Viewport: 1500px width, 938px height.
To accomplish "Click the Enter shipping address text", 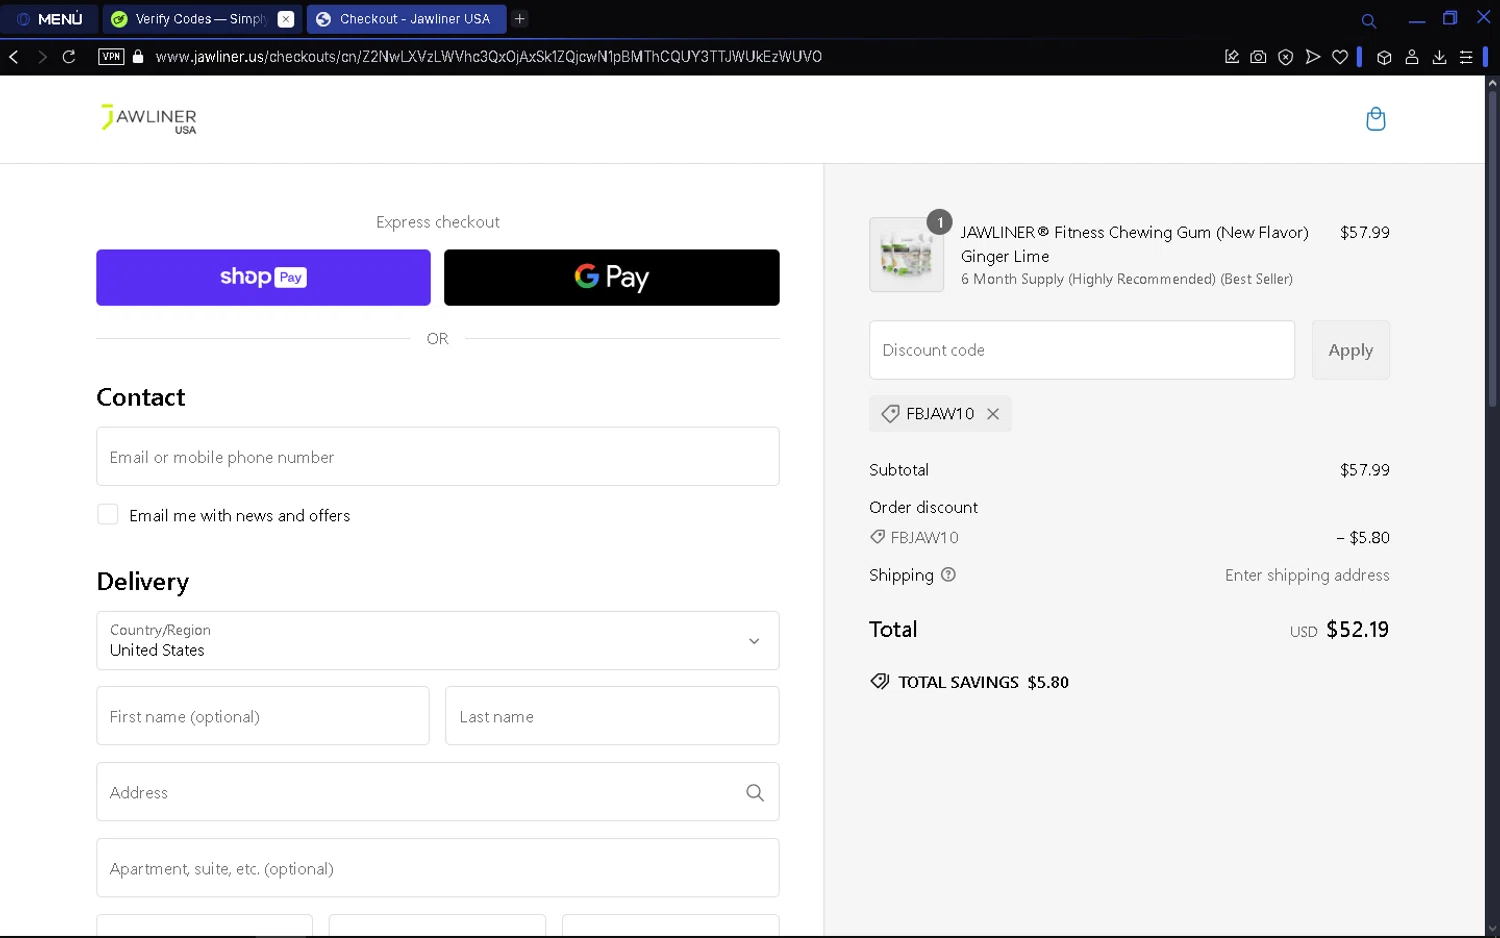I will [1307, 575].
